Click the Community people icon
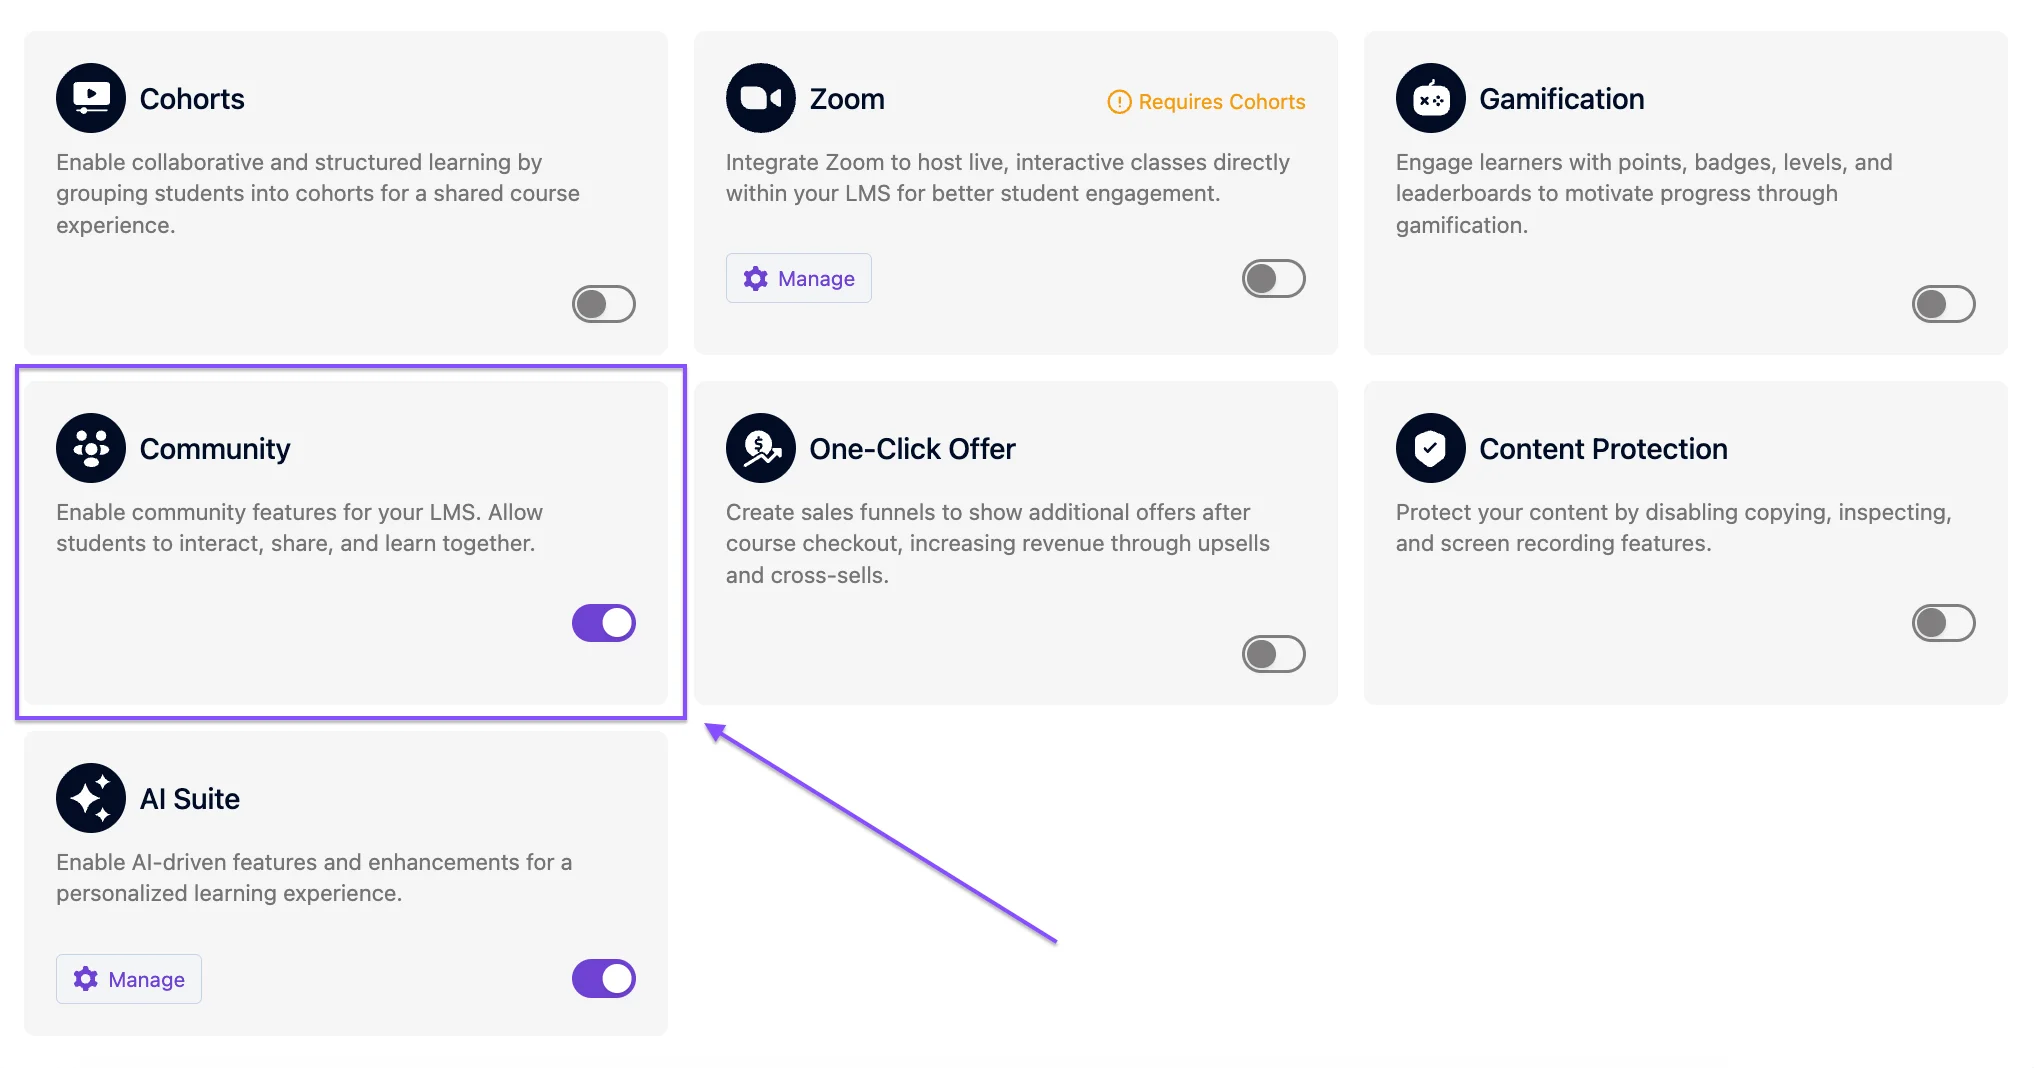This screenshot has height=1068, width=2034. [91, 448]
